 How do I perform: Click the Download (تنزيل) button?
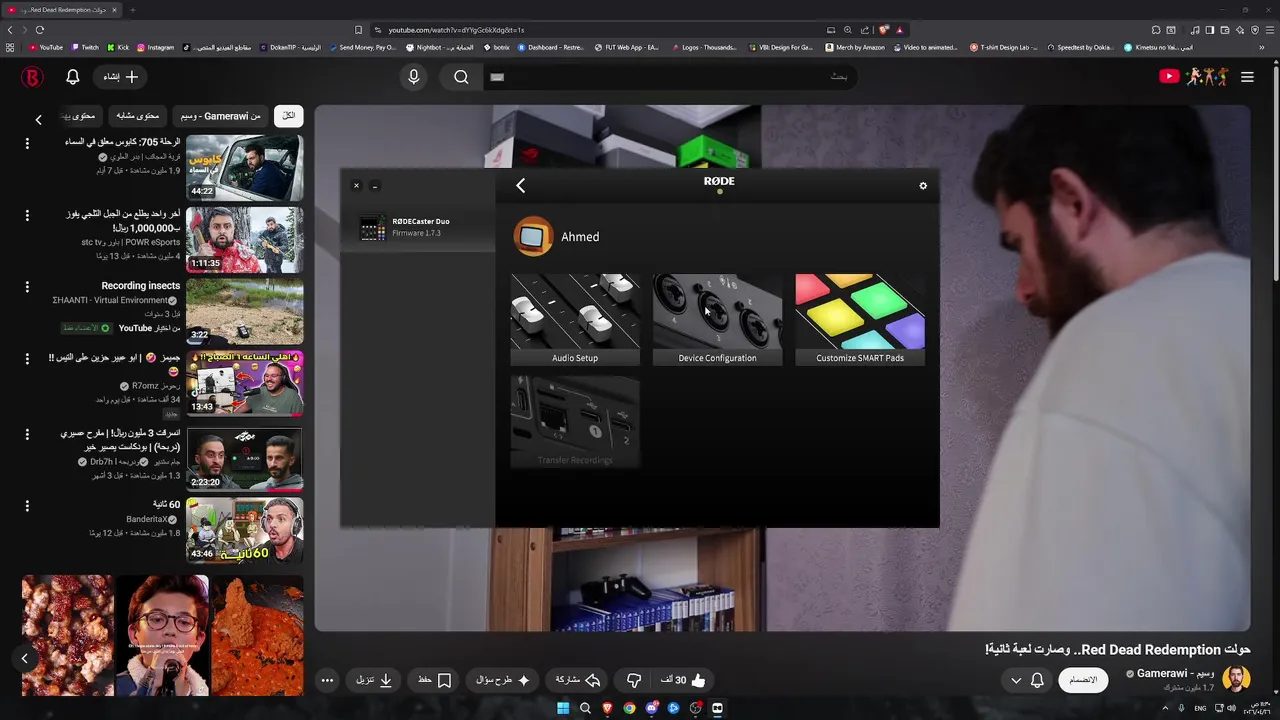click(374, 680)
